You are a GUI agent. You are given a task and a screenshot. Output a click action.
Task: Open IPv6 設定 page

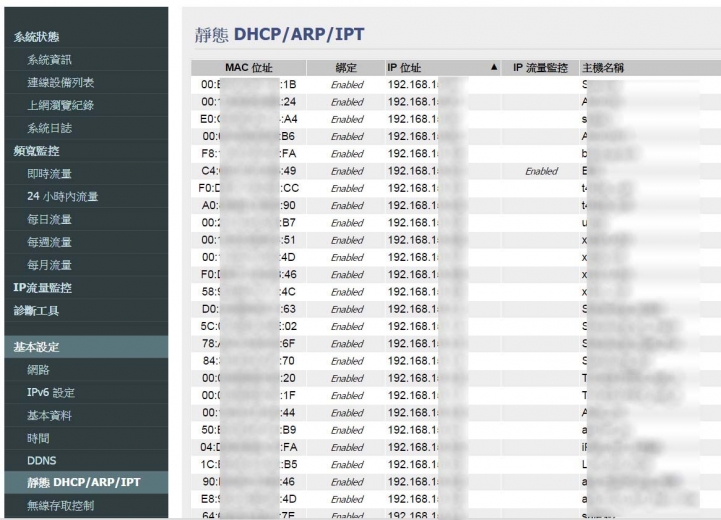click(51, 393)
